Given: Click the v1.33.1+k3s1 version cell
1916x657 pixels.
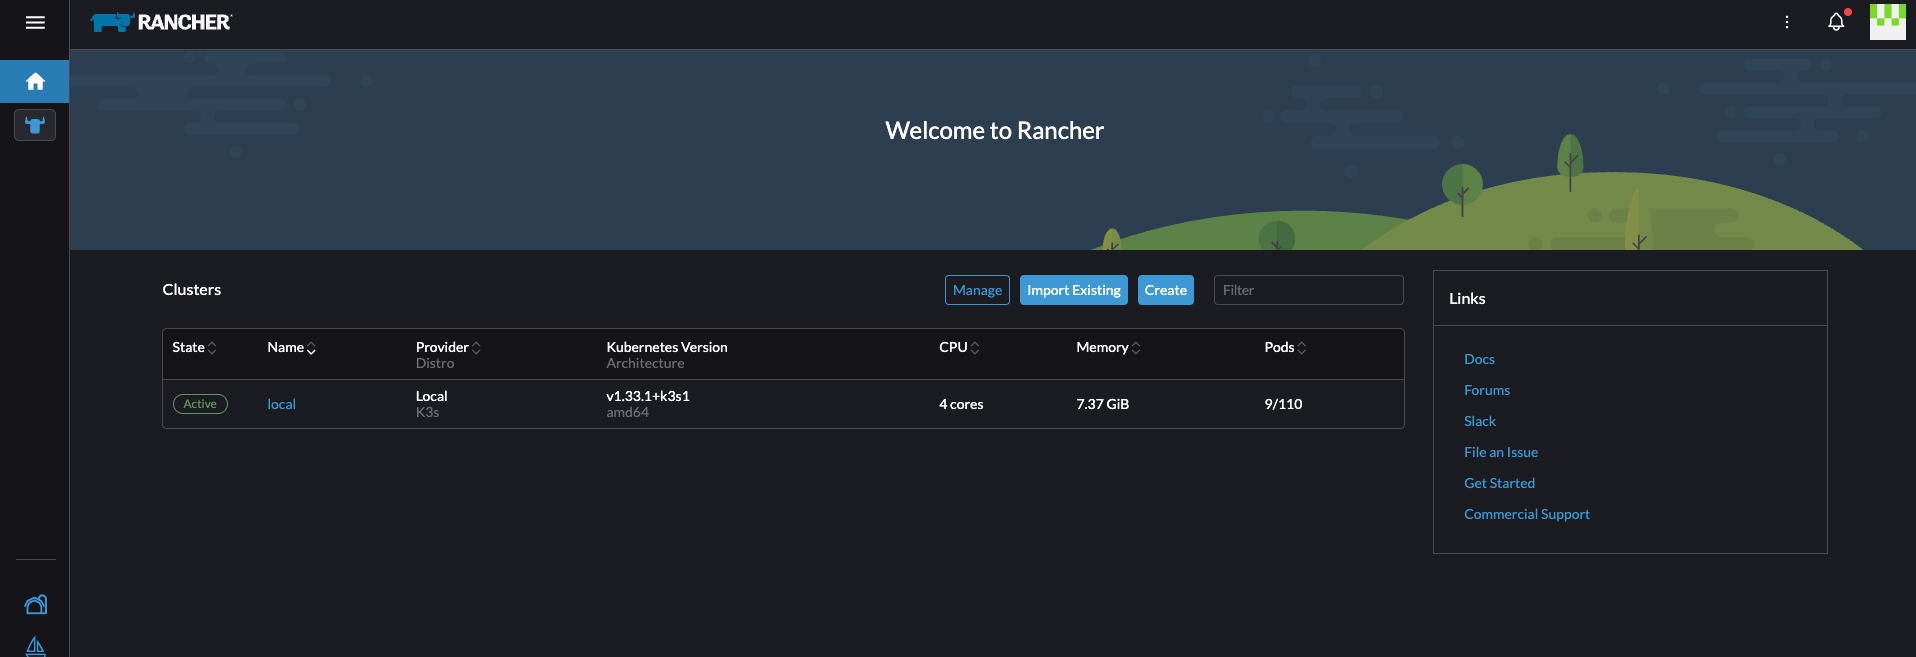Looking at the screenshot, I should pos(648,396).
